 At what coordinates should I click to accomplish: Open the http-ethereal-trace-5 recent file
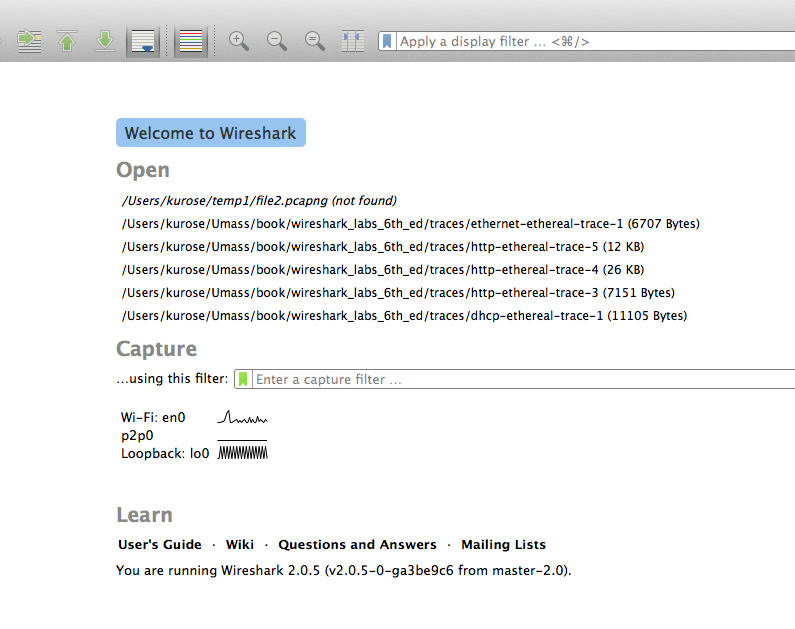point(383,247)
